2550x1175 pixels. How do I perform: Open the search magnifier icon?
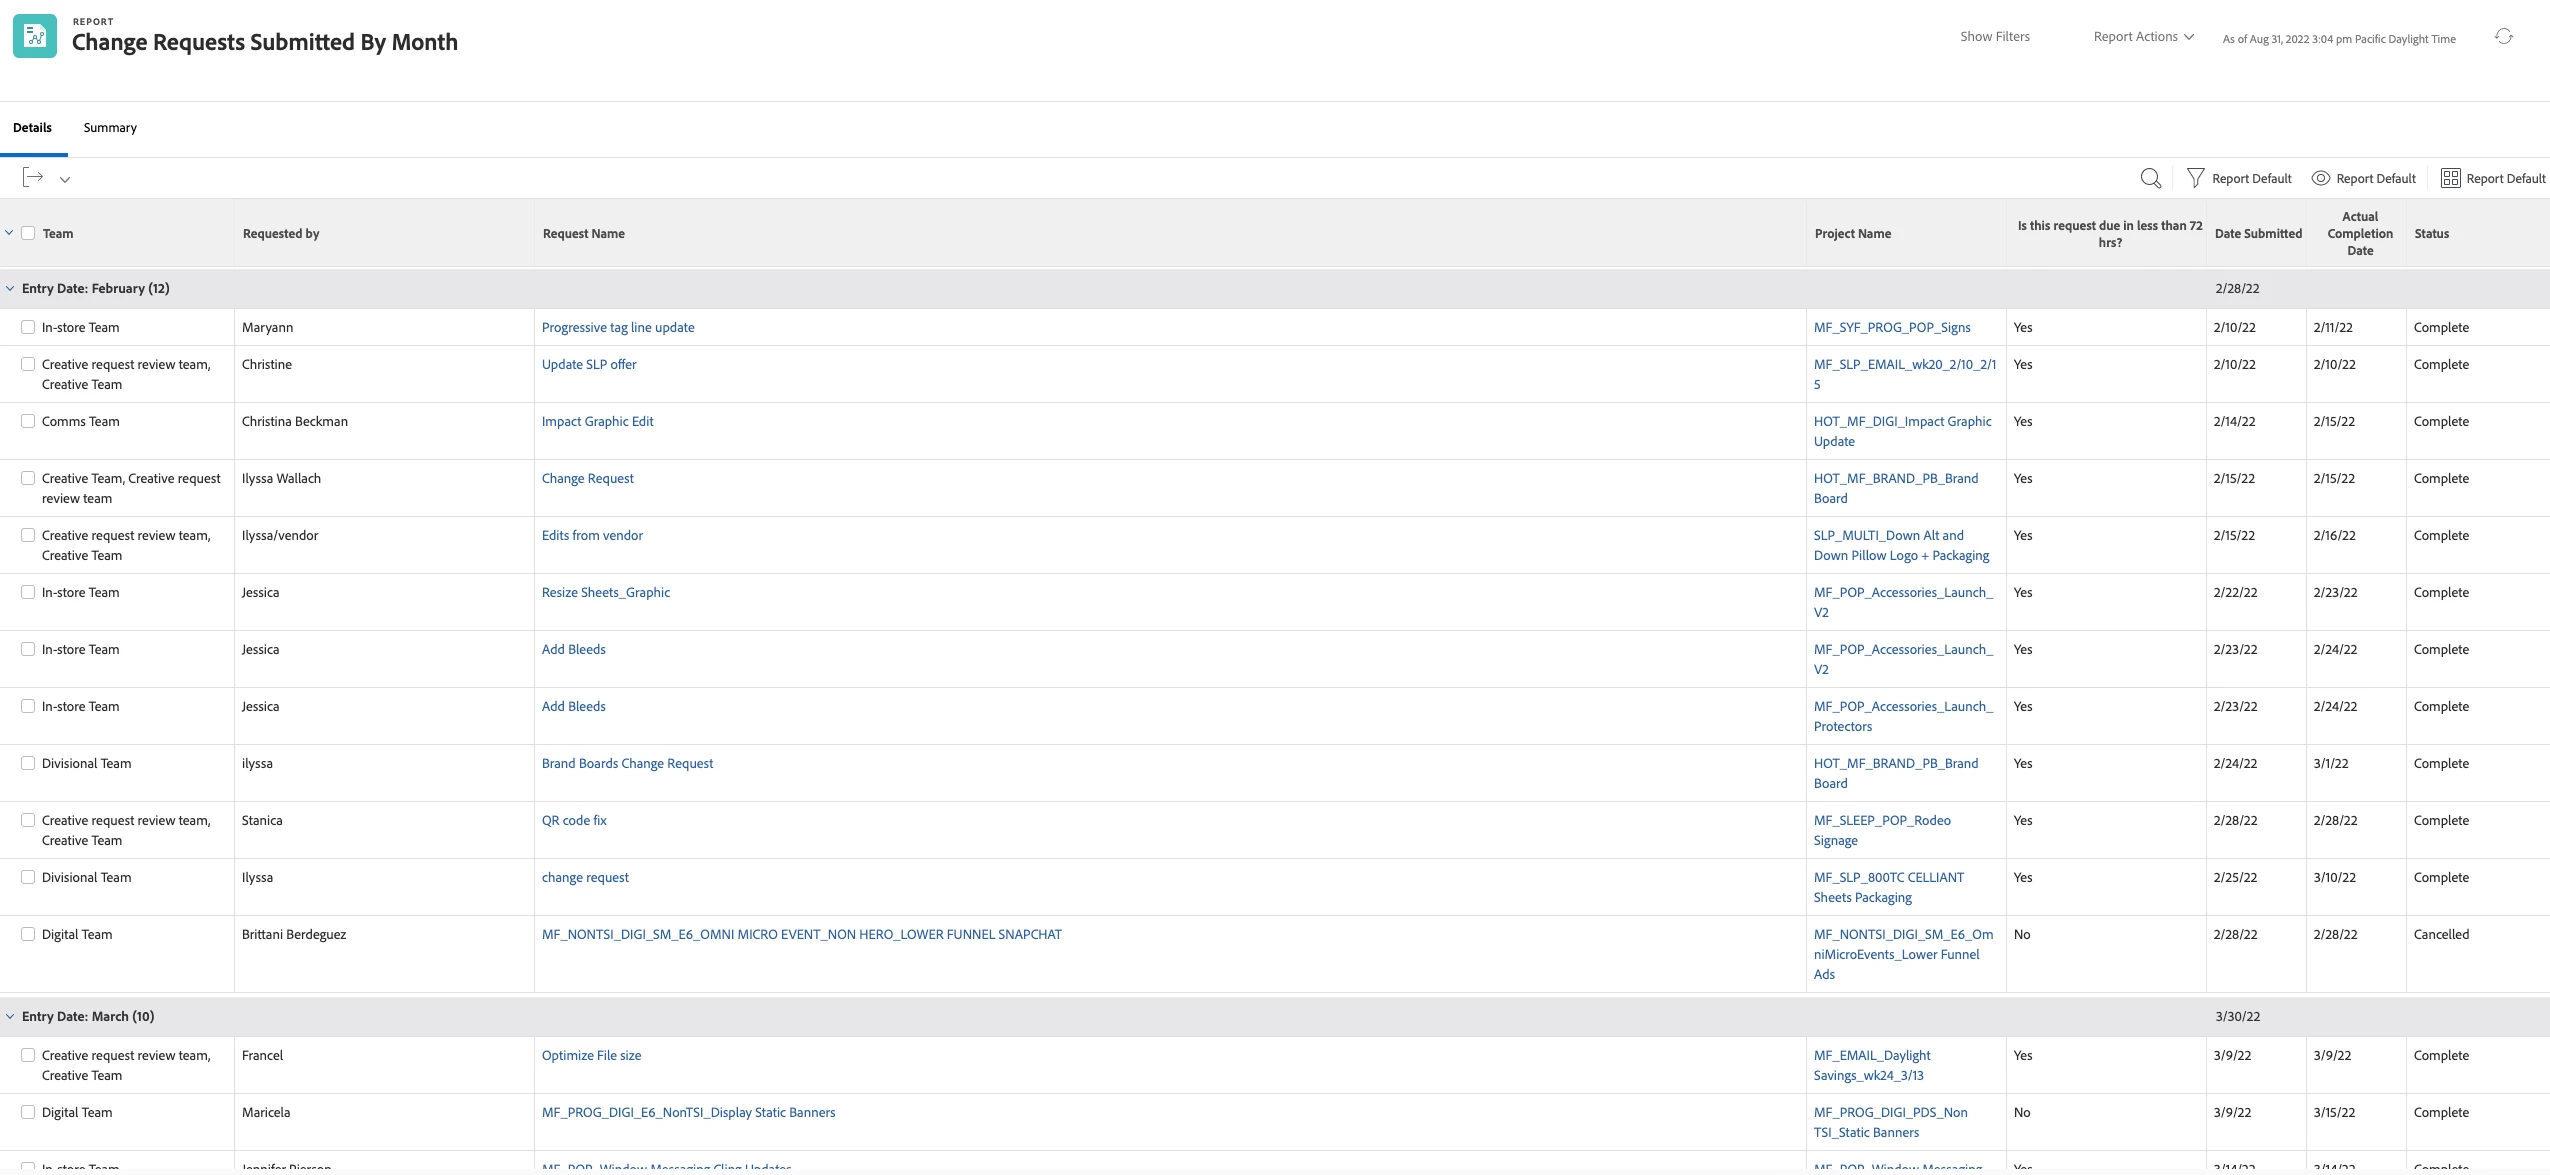tap(2150, 178)
